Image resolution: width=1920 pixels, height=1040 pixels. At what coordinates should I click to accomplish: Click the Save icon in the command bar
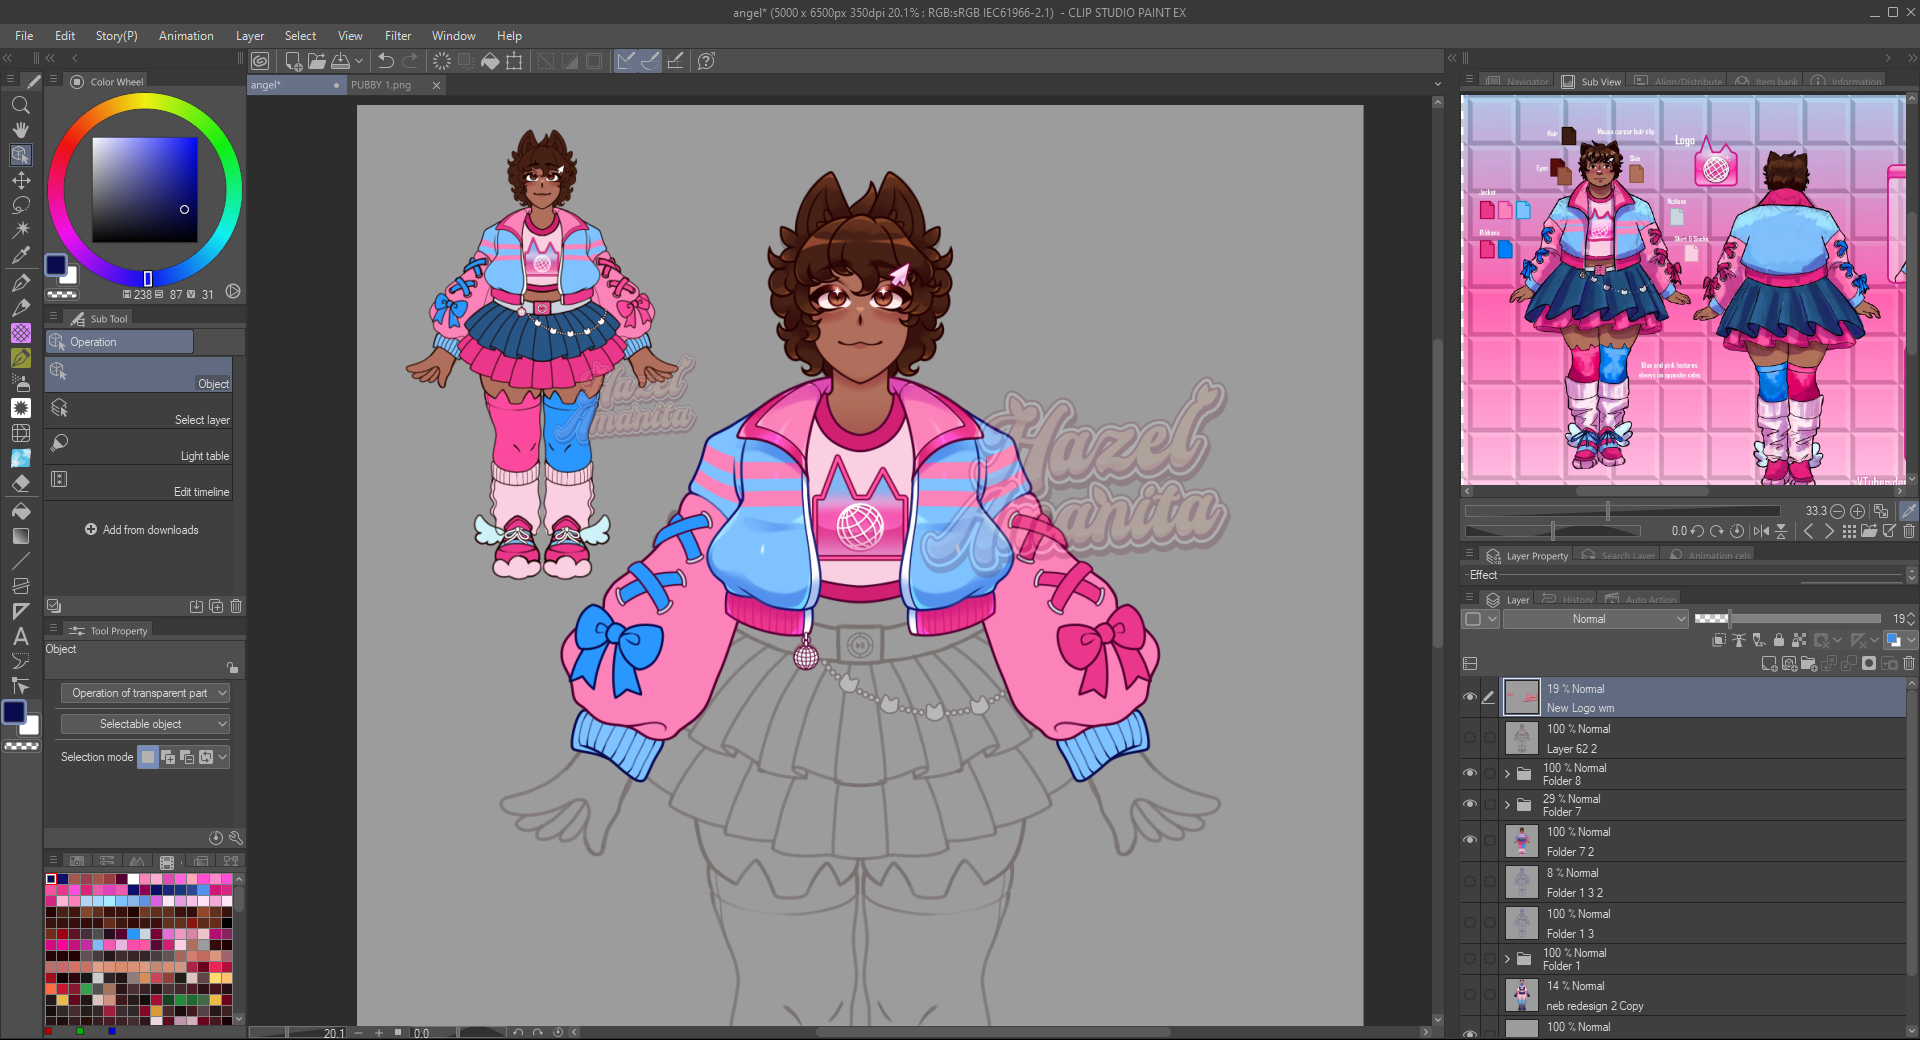click(341, 61)
